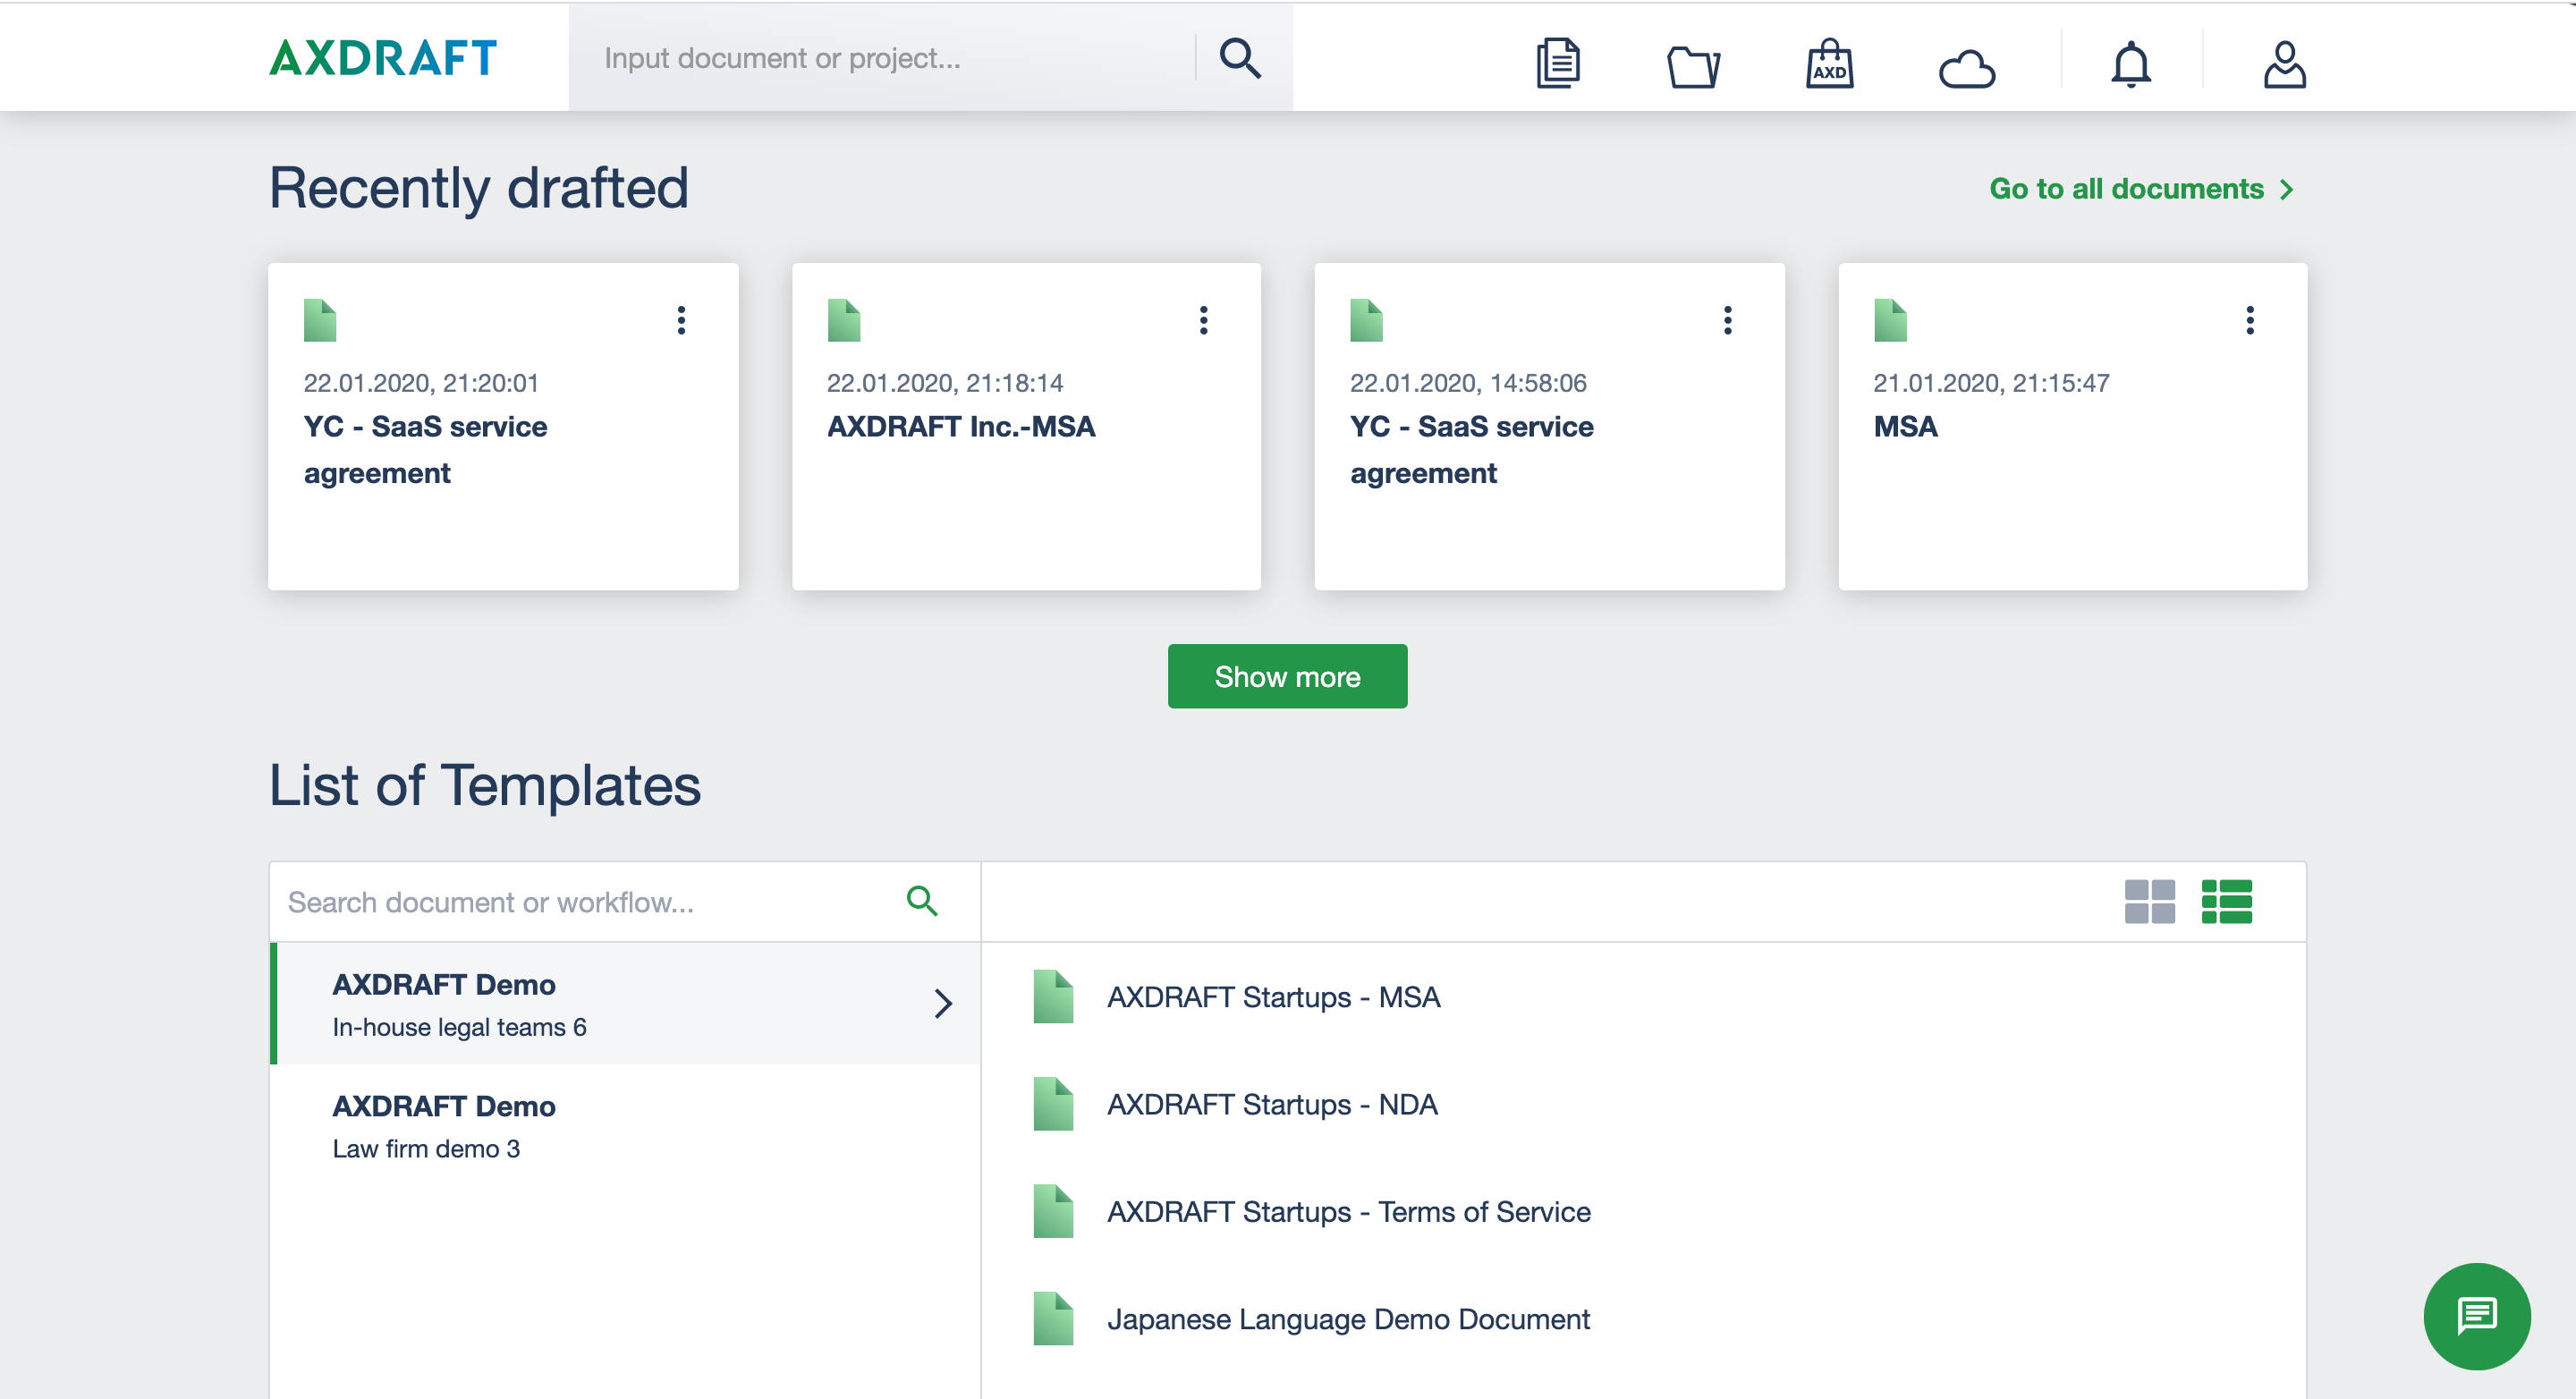Open notifications bell icon

[2130, 64]
